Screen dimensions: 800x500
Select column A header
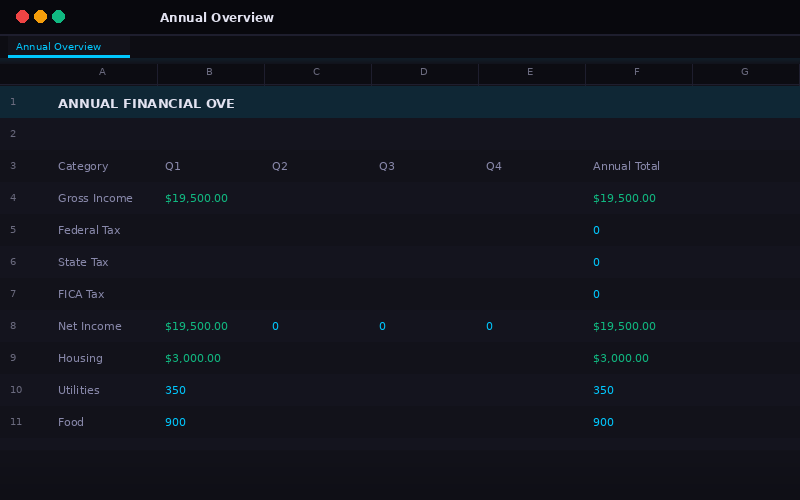(x=102, y=72)
